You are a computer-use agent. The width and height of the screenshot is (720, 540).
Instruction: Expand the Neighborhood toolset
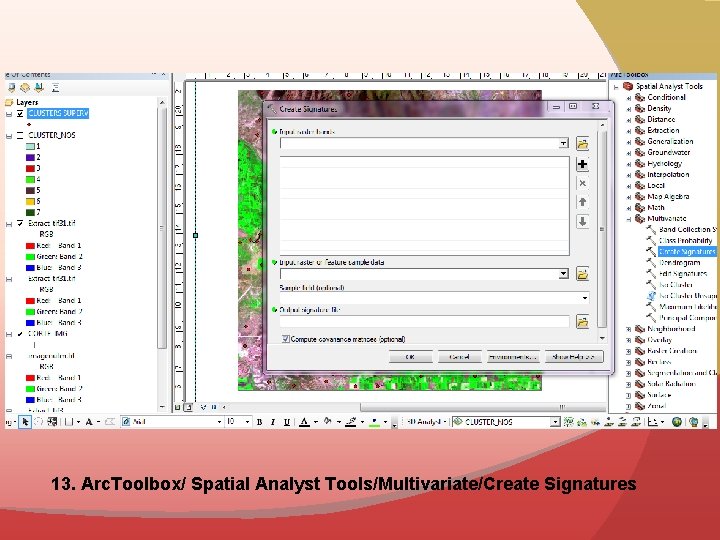click(x=629, y=329)
